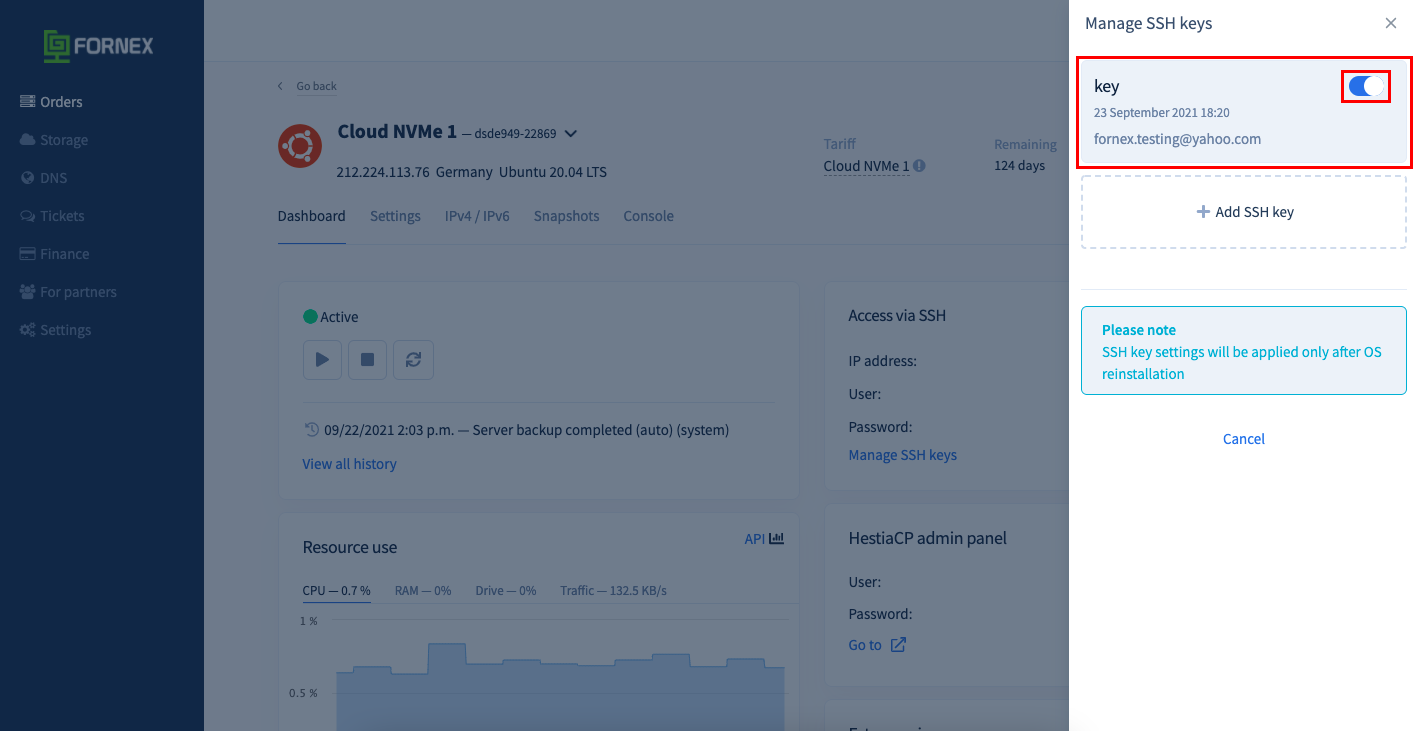Select the CPU — 0.7 % resource tab

coord(337,591)
